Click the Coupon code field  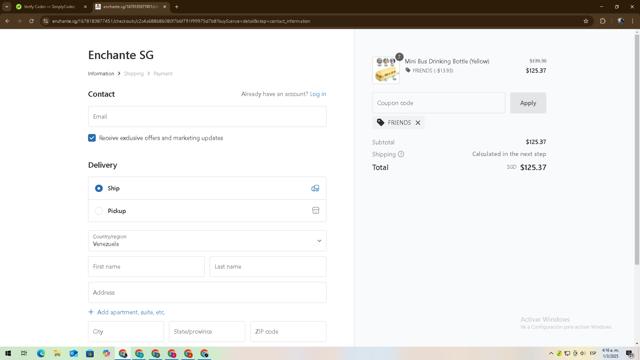point(438,103)
